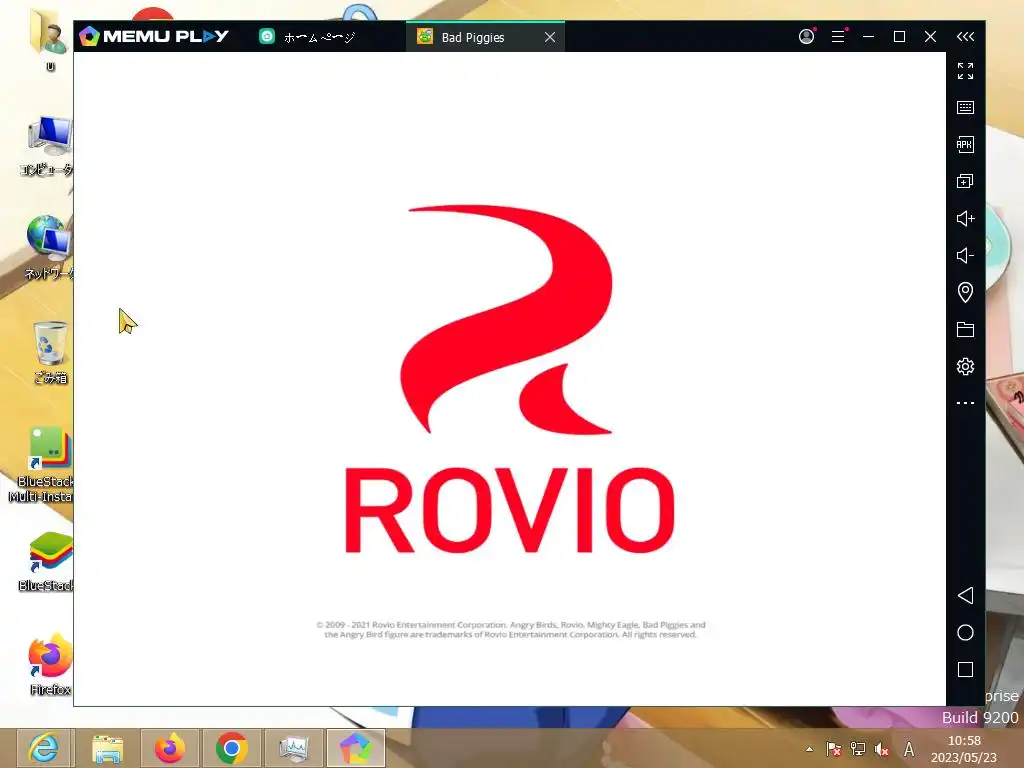Click the Rovio logo splash screen
Viewport: 1024px width, 768px height.
pos(509,379)
